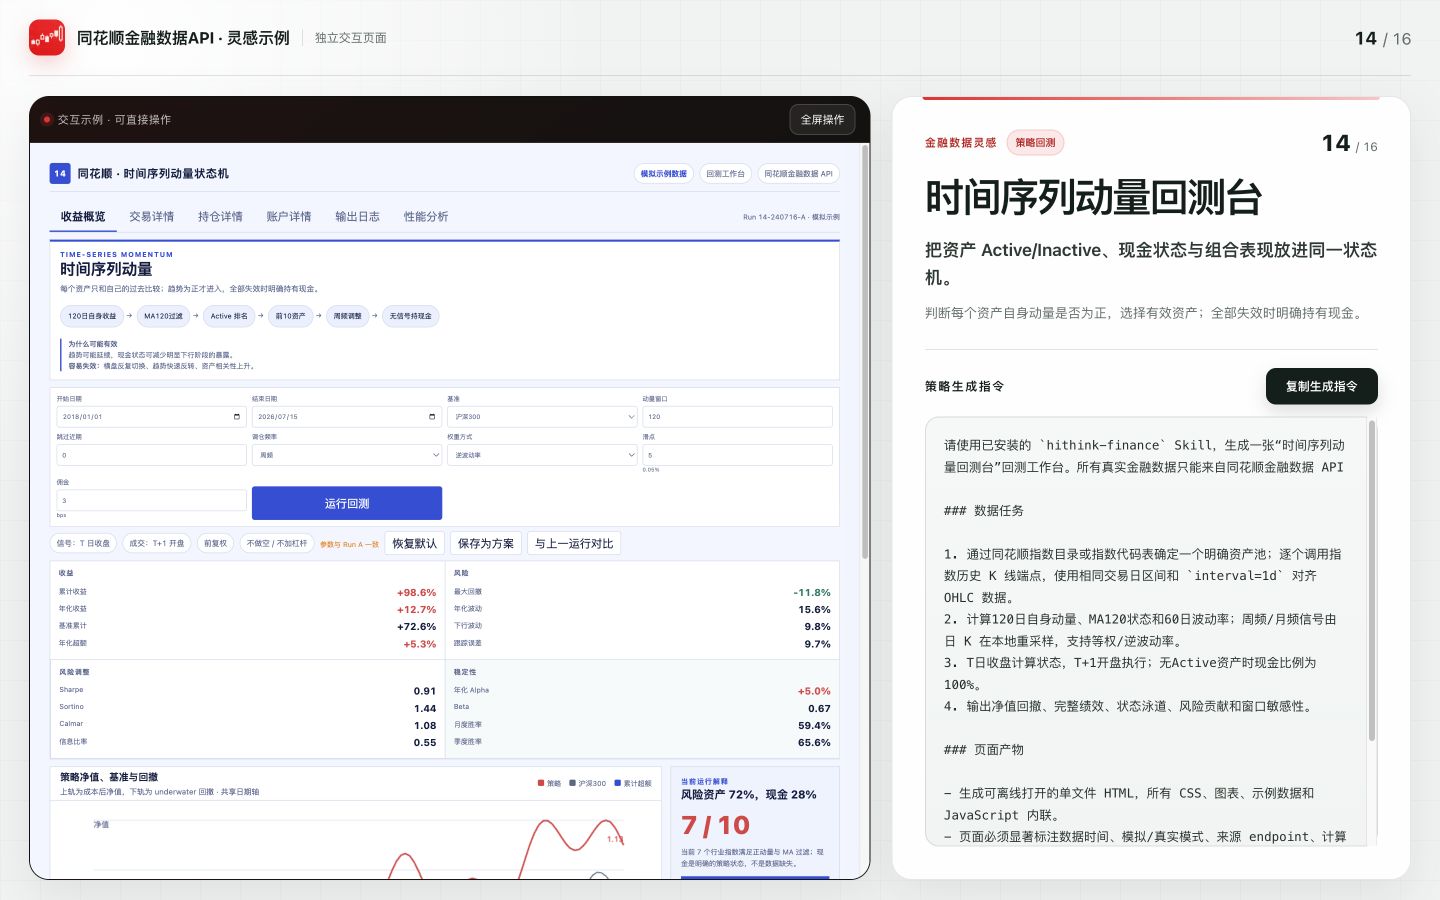Click the 信号: T 日收盘 chip
The height and width of the screenshot is (900, 1440).
coord(83,544)
